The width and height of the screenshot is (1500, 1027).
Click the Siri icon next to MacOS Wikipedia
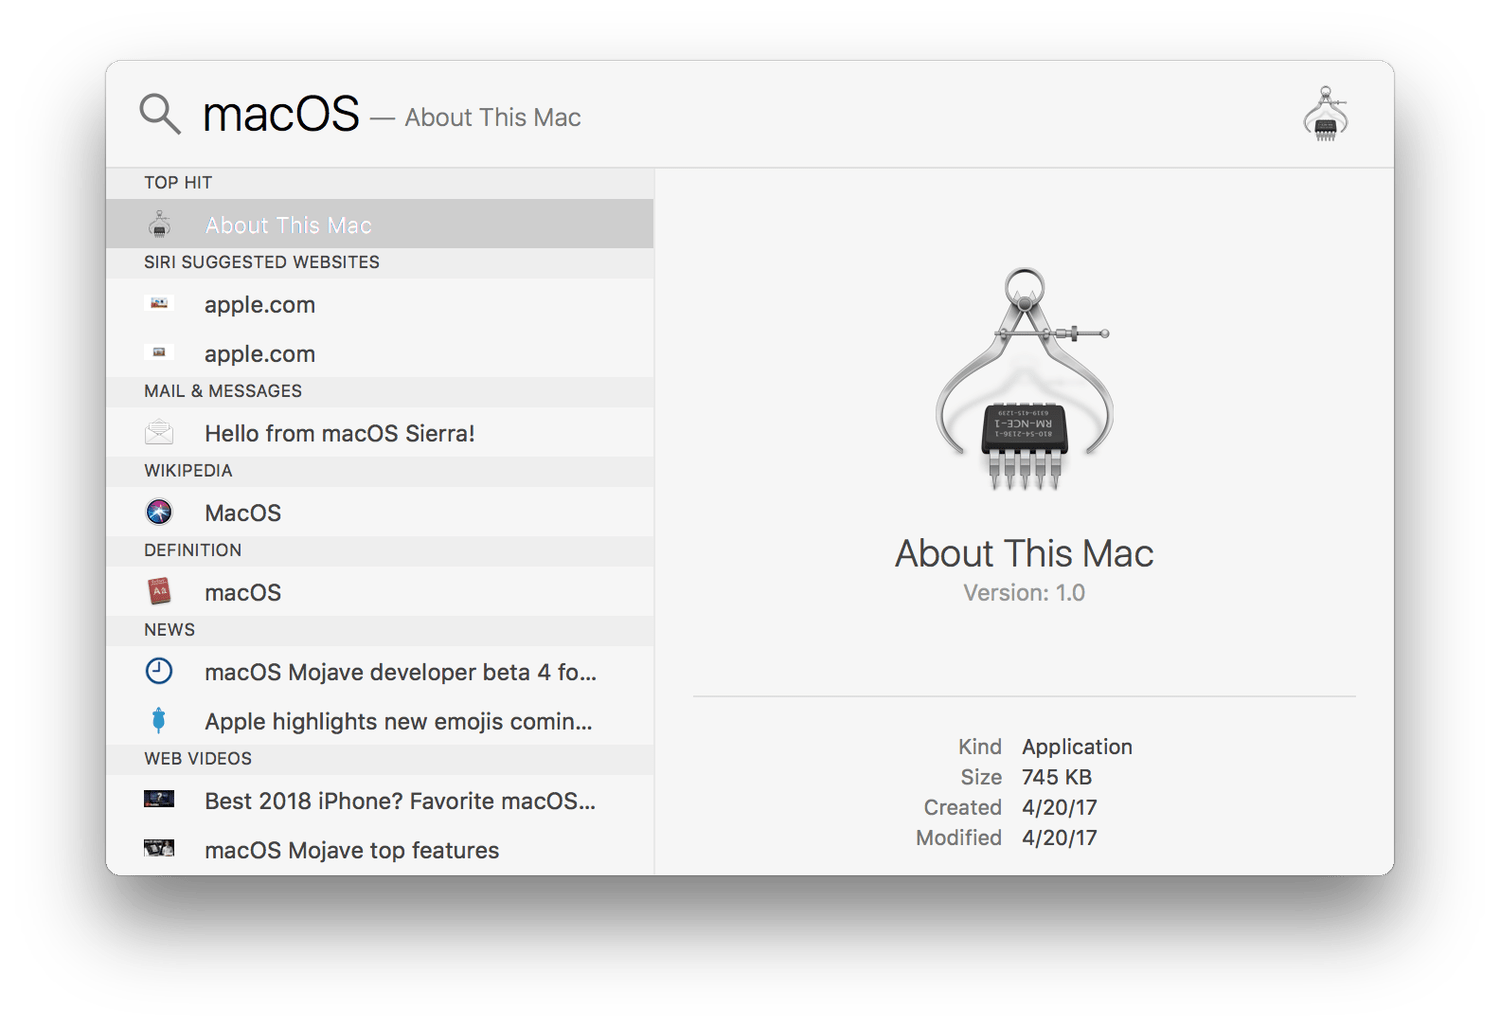(159, 512)
